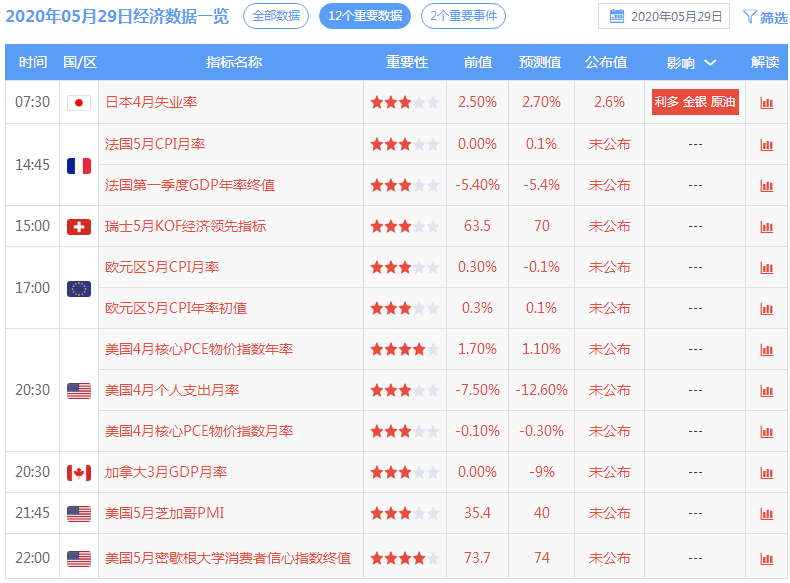
Task: Expand the 影响 column dropdown arrow
Action: pos(710,63)
